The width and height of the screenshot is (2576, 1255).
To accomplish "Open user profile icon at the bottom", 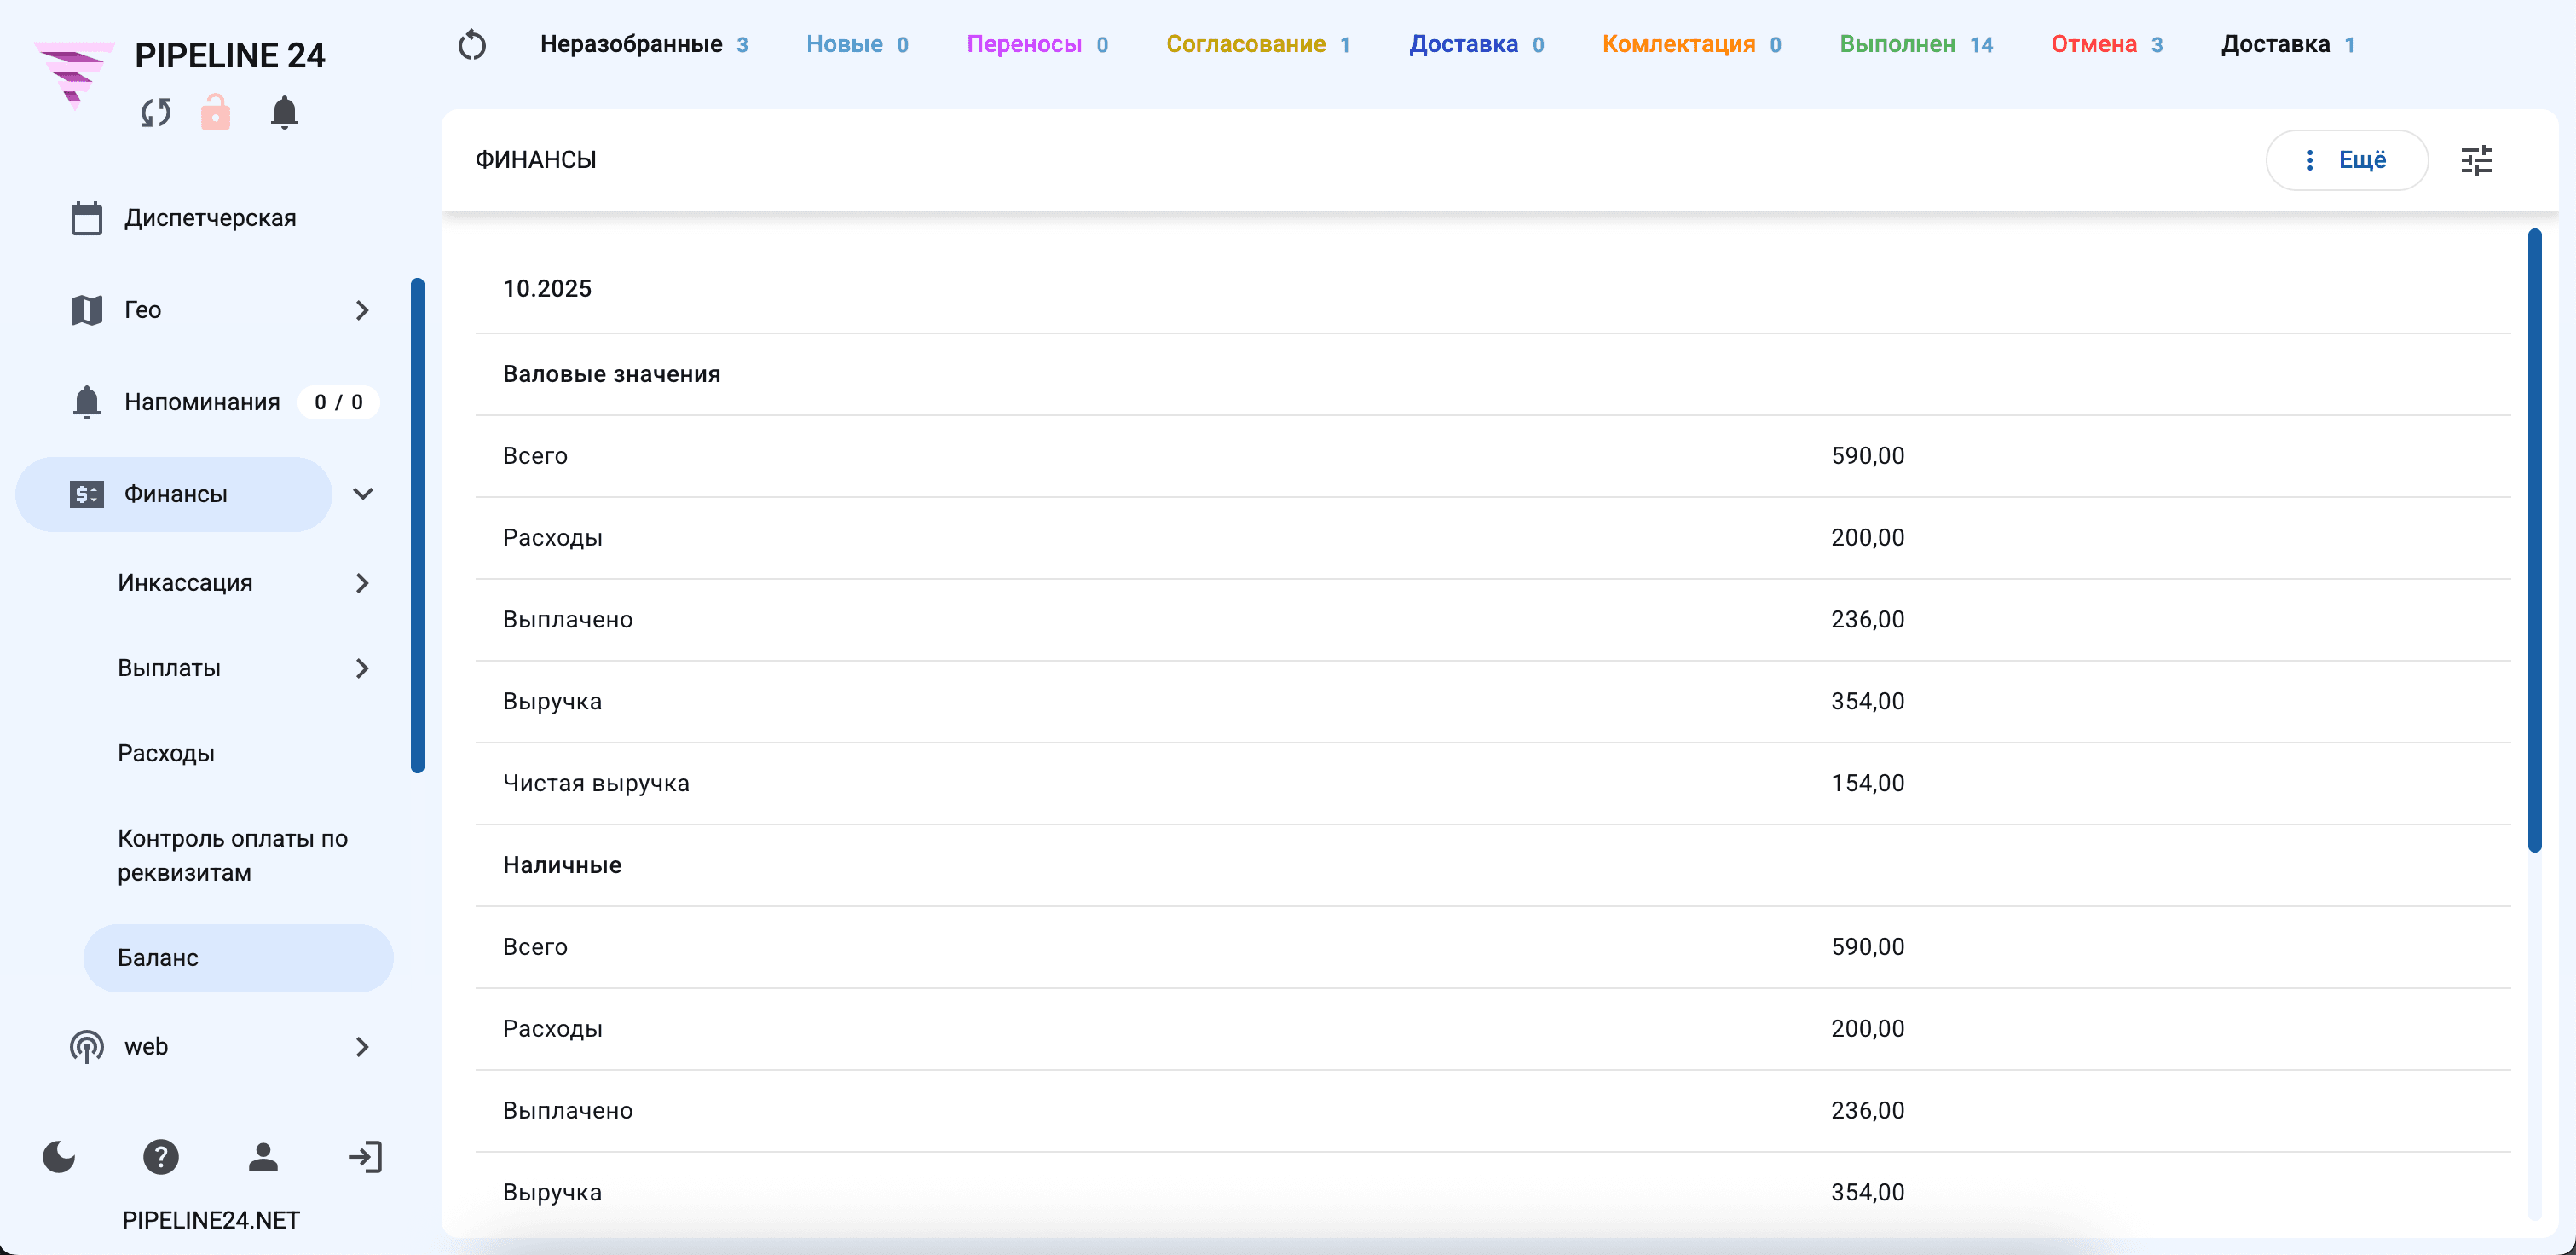I will click(263, 1157).
